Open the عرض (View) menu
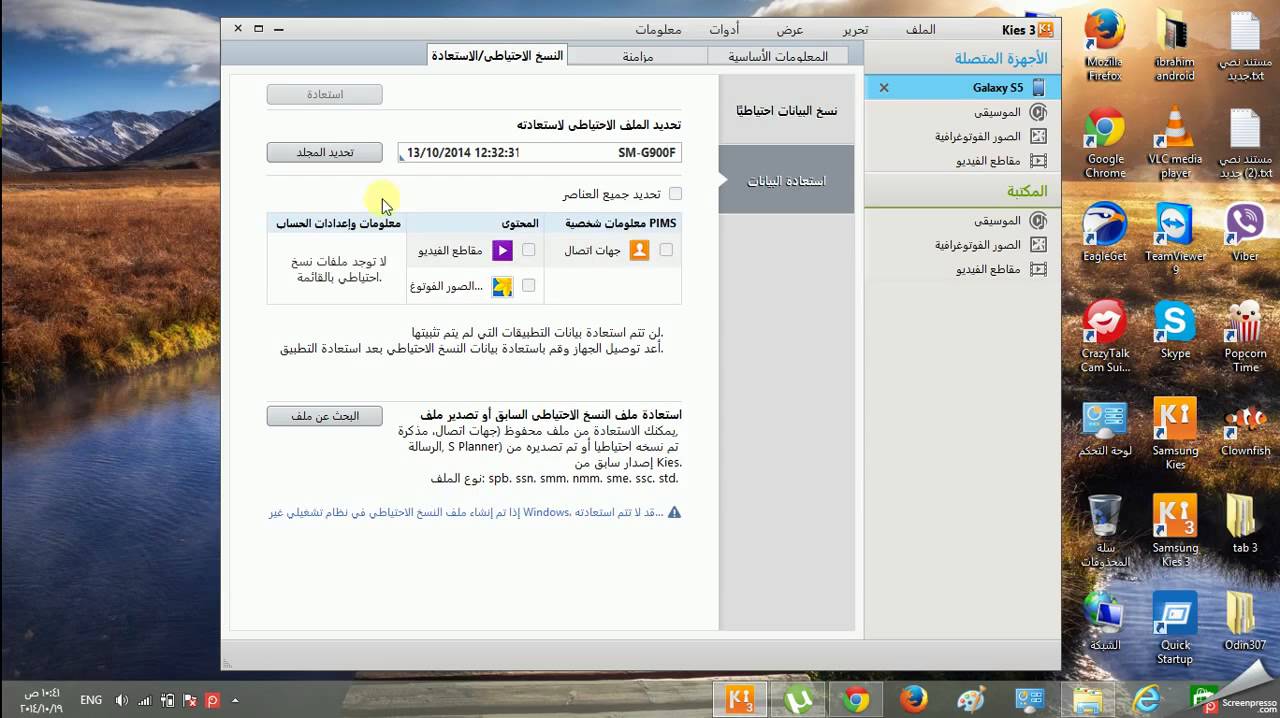The width and height of the screenshot is (1280, 718). [x=790, y=30]
